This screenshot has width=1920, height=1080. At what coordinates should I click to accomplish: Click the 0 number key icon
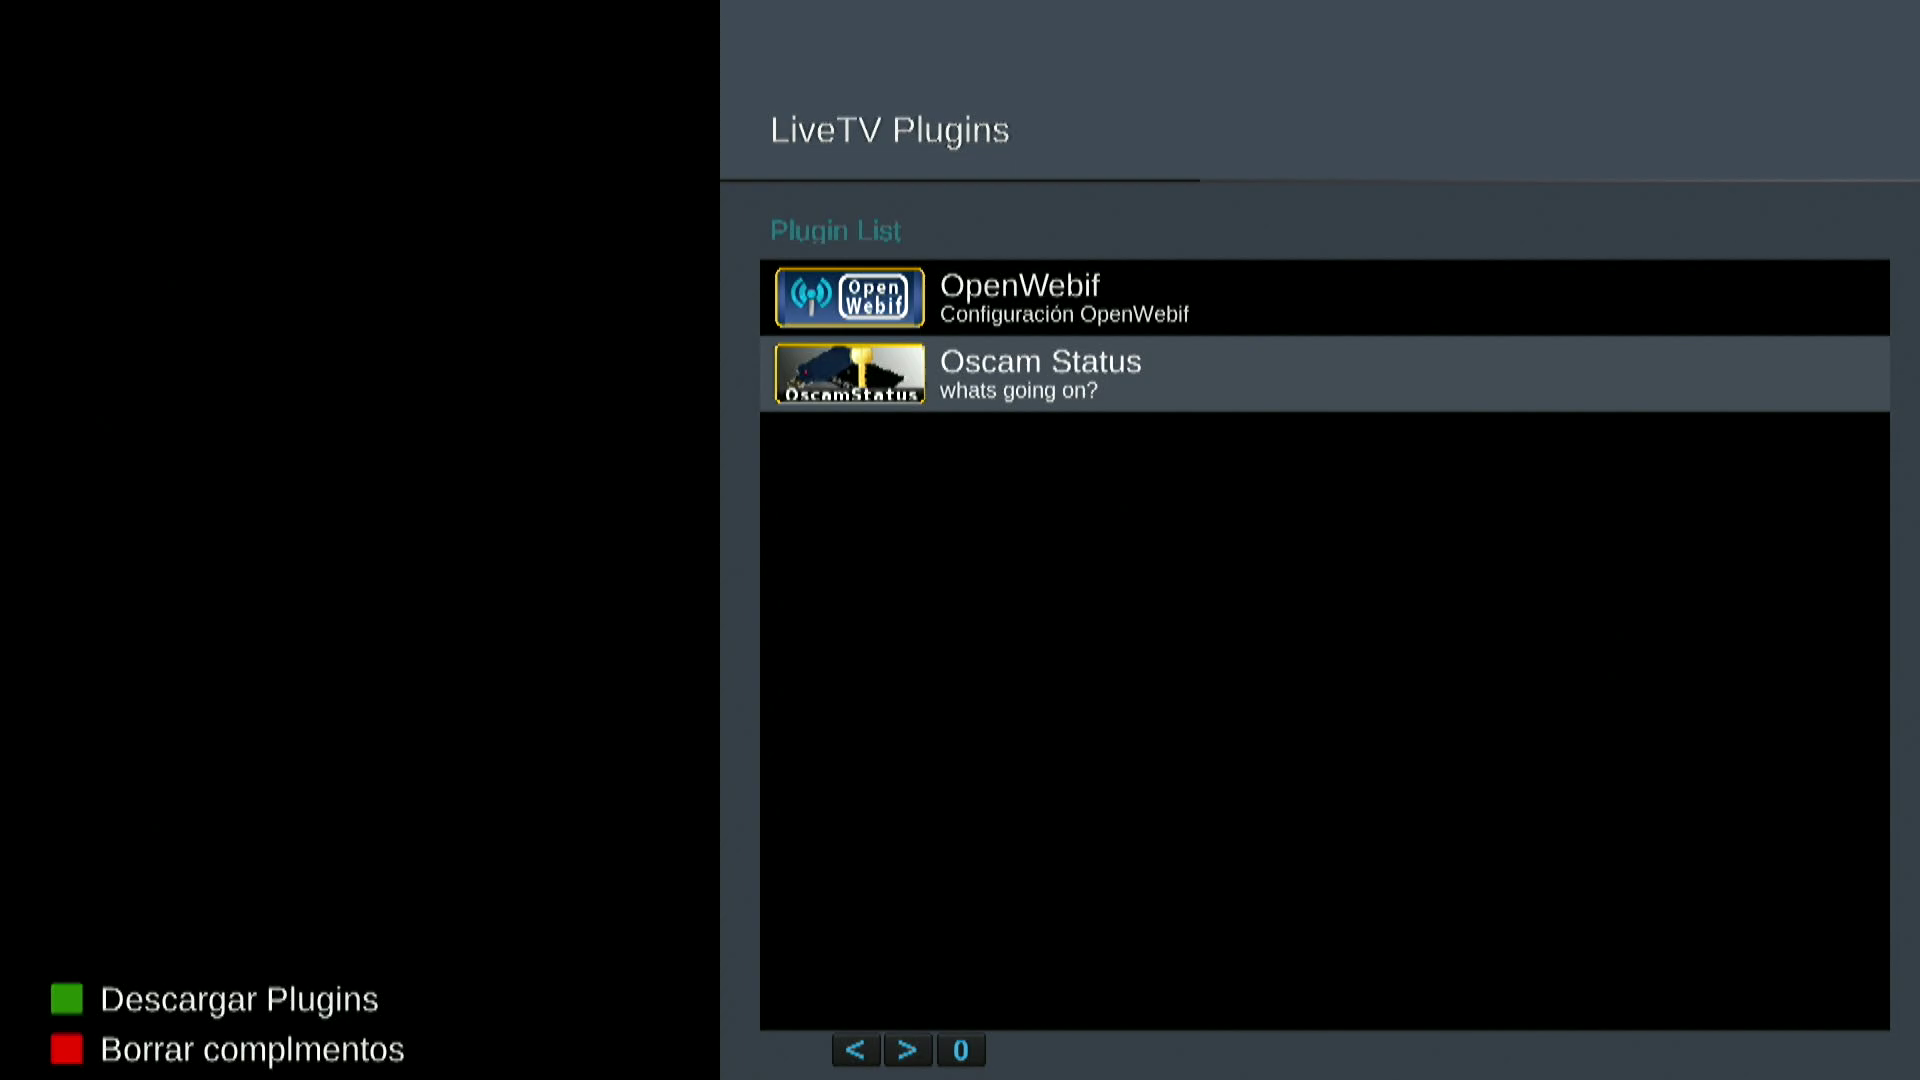pos(960,1050)
